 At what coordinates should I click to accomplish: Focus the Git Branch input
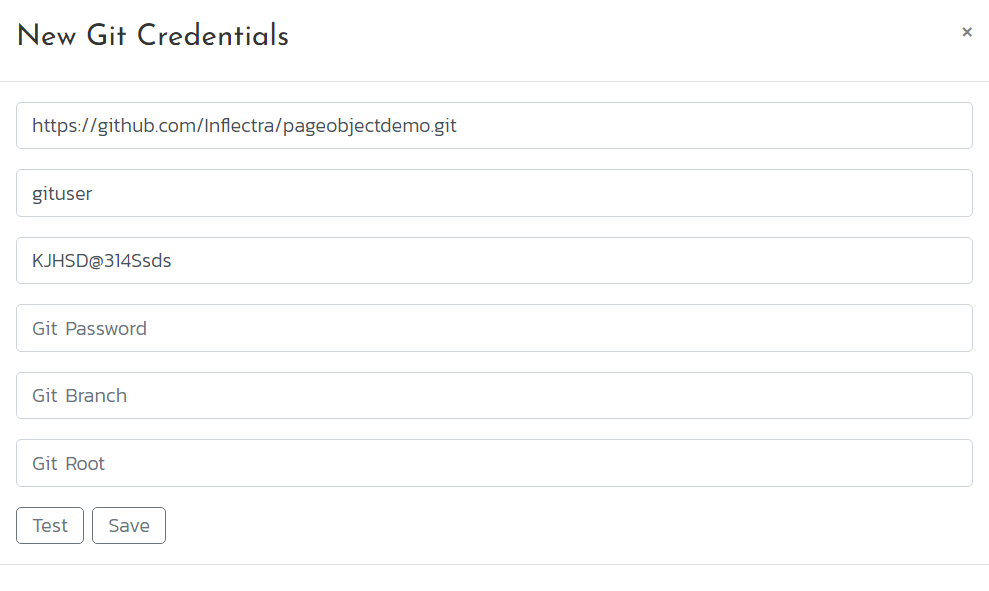click(x=494, y=396)
